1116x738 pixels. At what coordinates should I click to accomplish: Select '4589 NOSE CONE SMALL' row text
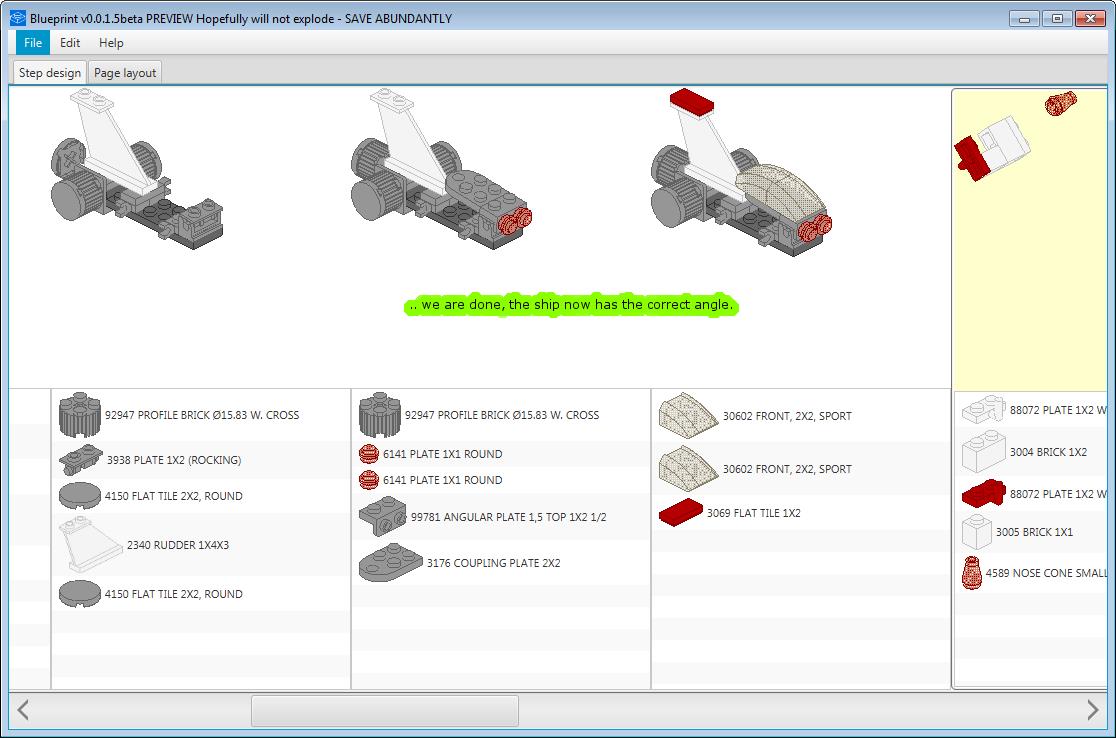1046,573
